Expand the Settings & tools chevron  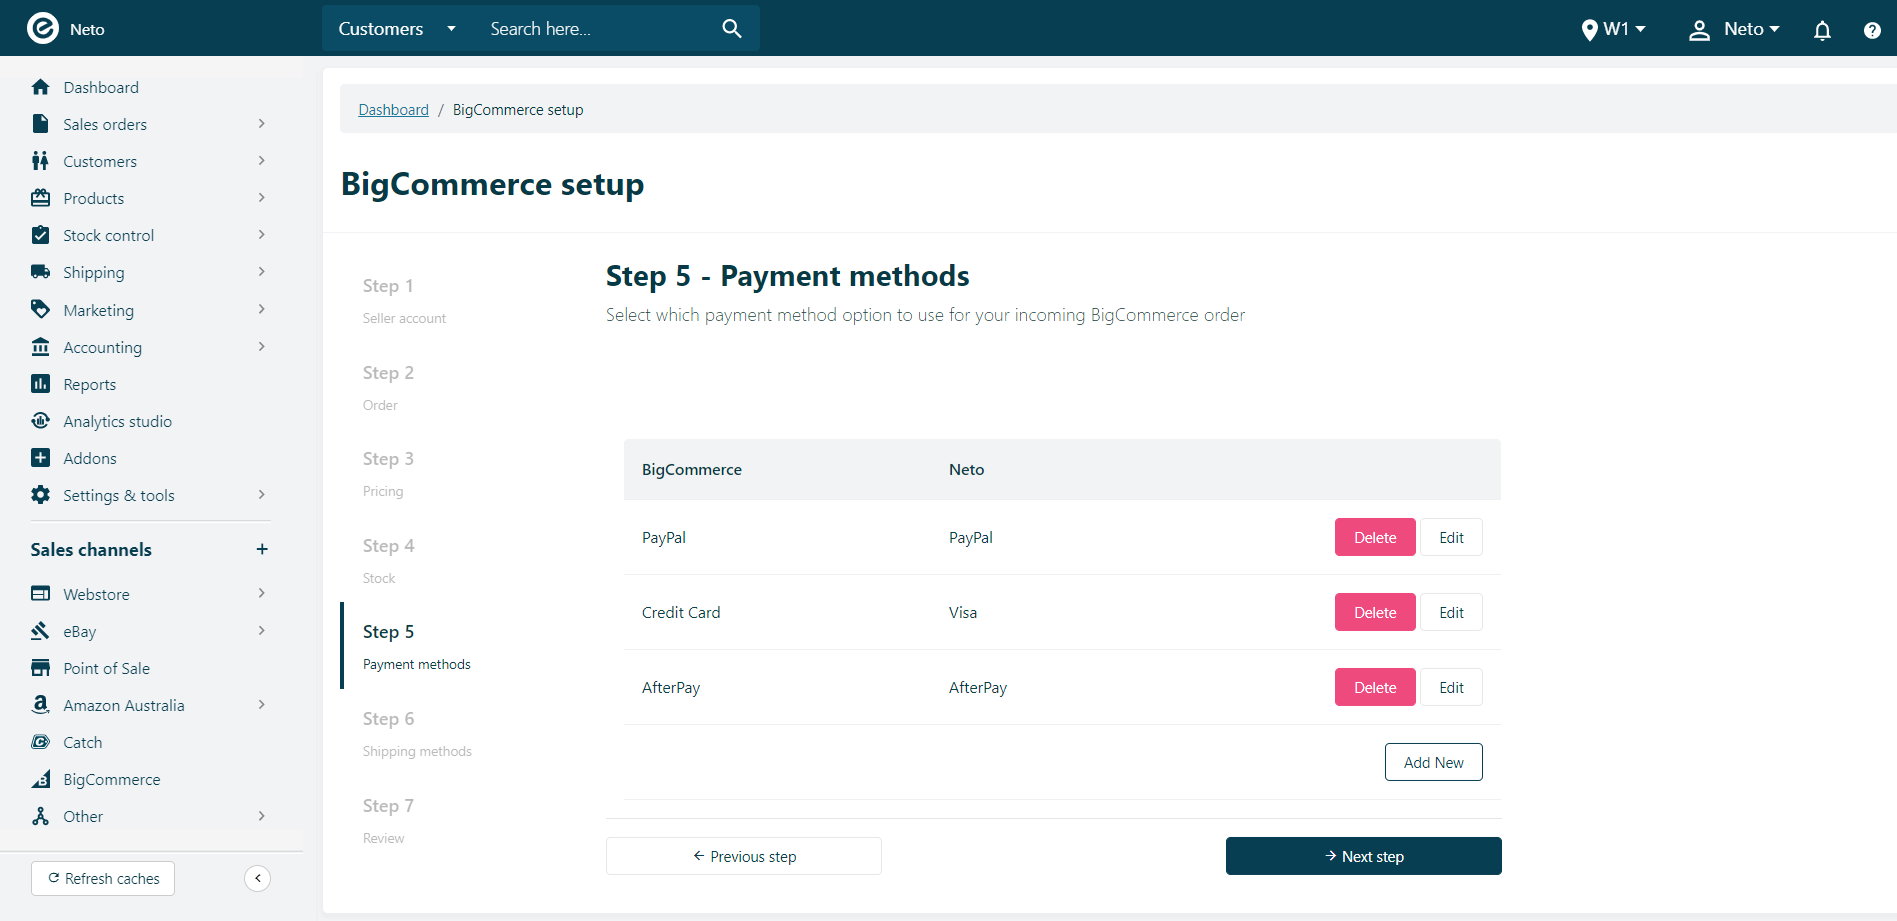tap(262, 495)
